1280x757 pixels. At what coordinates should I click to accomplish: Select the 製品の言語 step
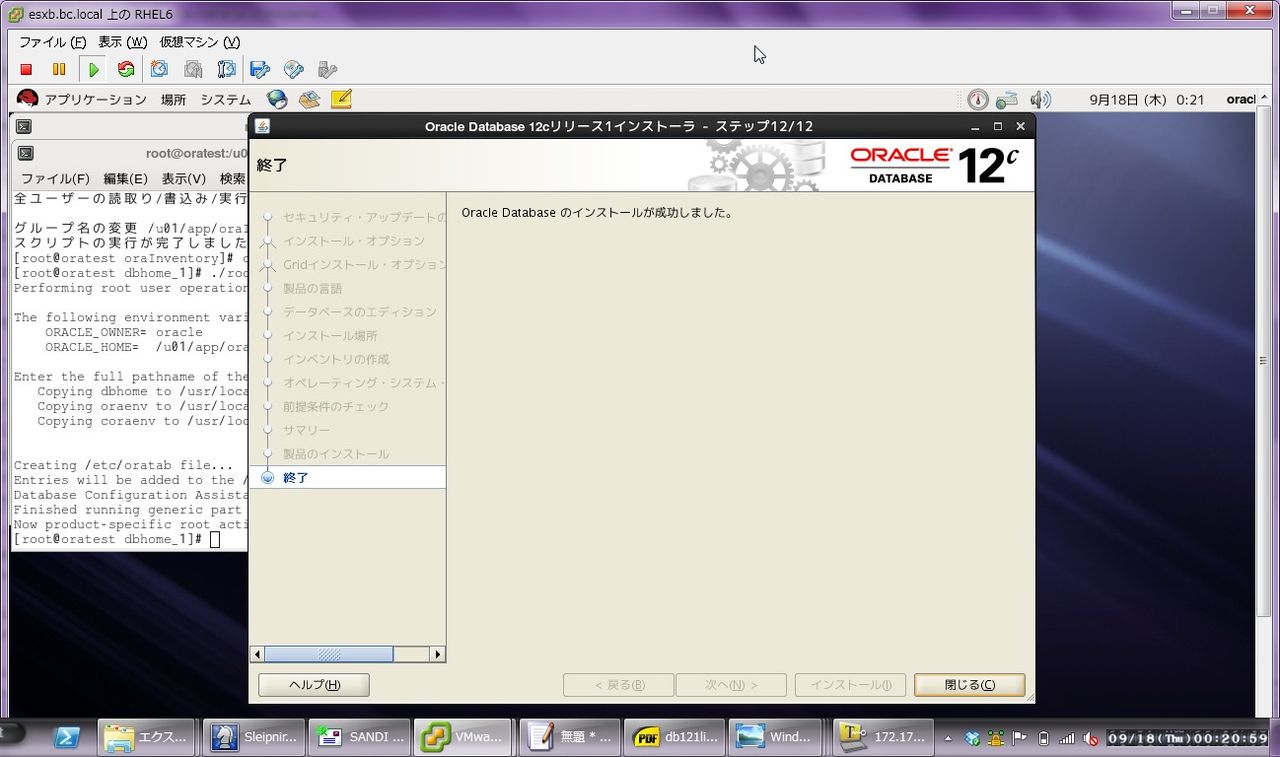(x=312, y=288)
